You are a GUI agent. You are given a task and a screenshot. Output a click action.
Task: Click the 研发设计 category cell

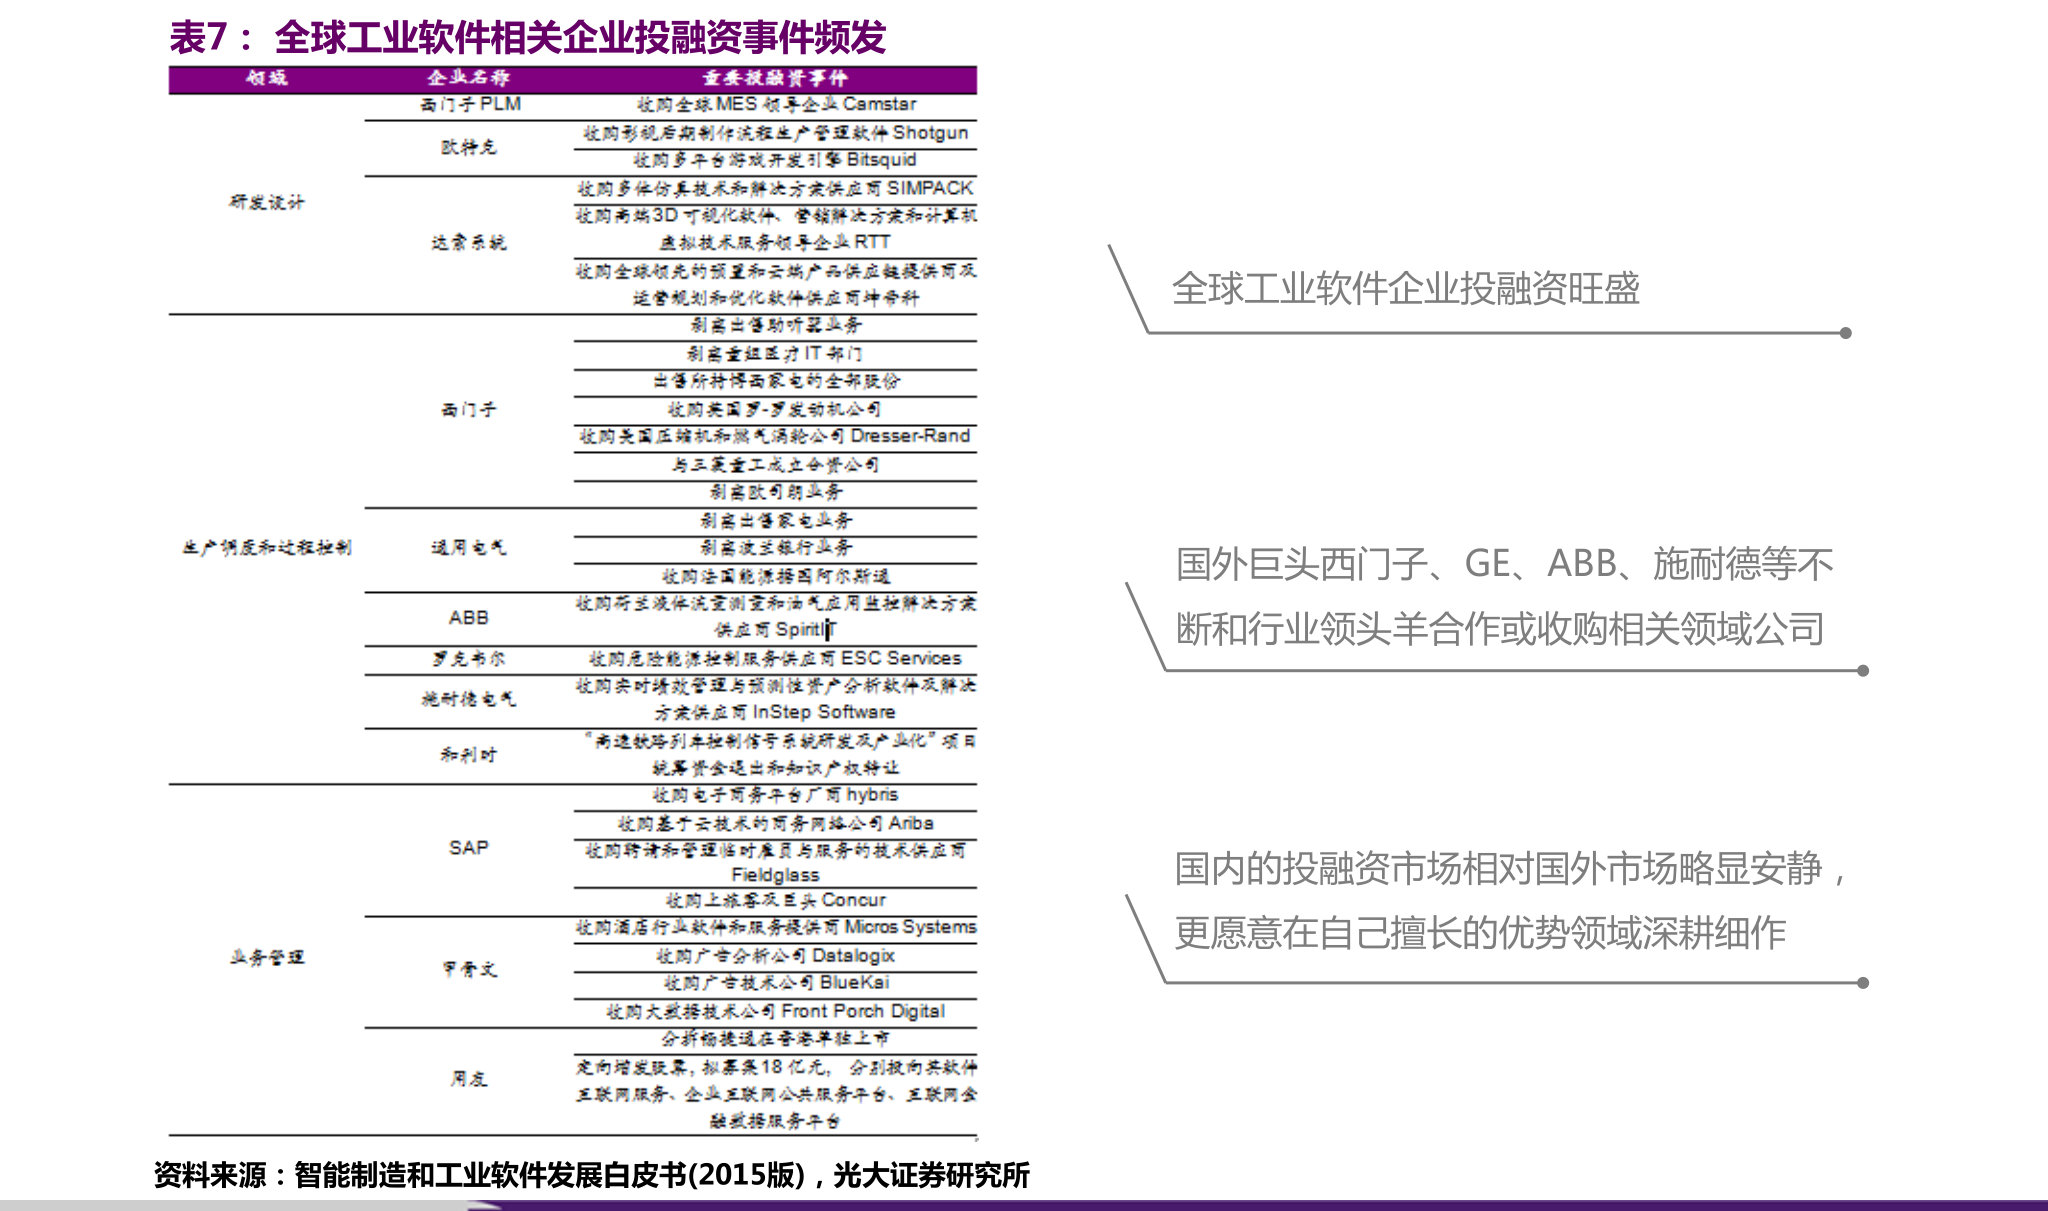click(x=266, y=202)
